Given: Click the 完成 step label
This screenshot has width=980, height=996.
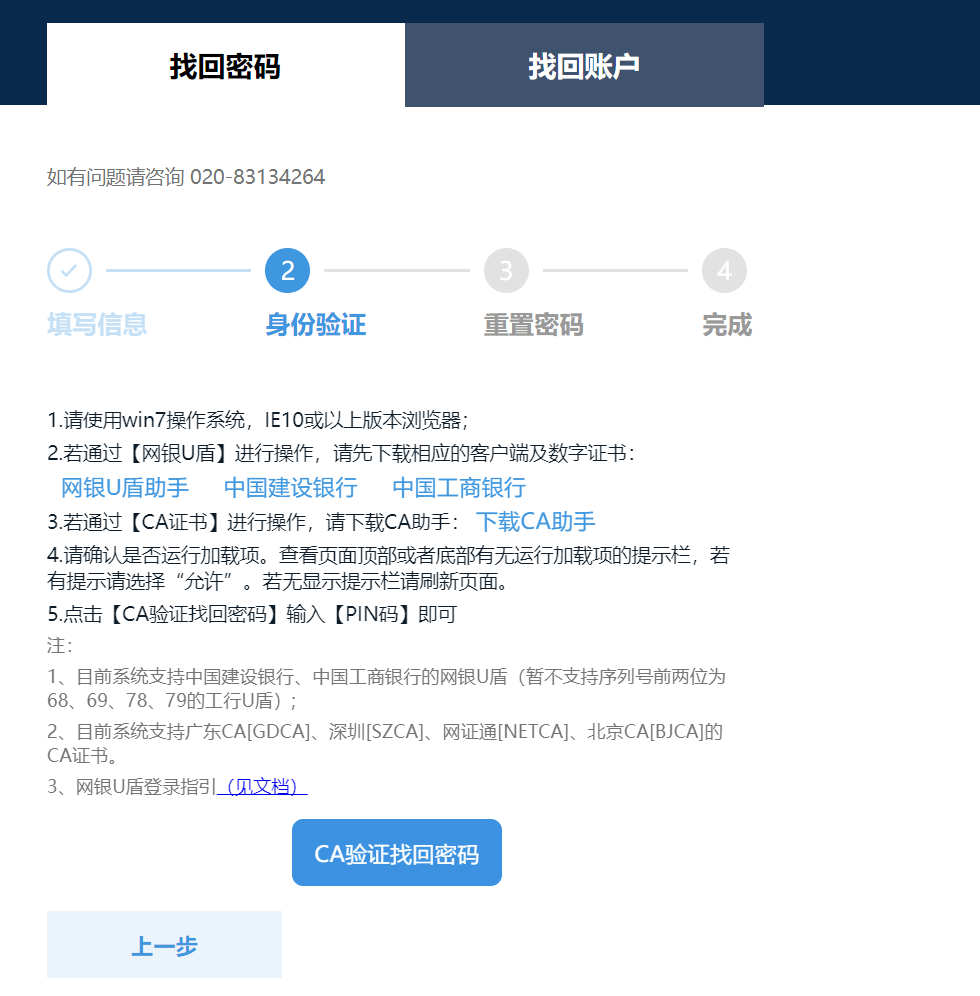Looking at the screenshot, I should coord(727,325).
